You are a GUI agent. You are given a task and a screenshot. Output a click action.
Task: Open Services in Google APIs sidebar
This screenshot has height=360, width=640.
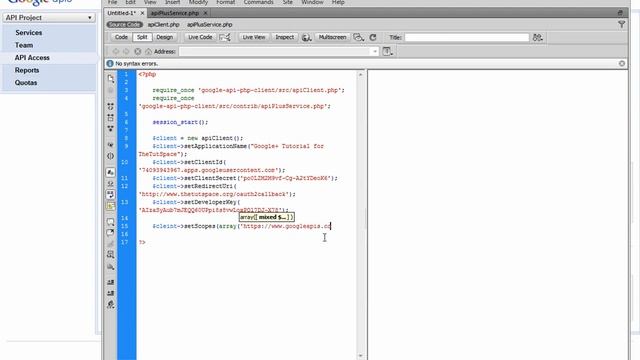coord(29,33)
